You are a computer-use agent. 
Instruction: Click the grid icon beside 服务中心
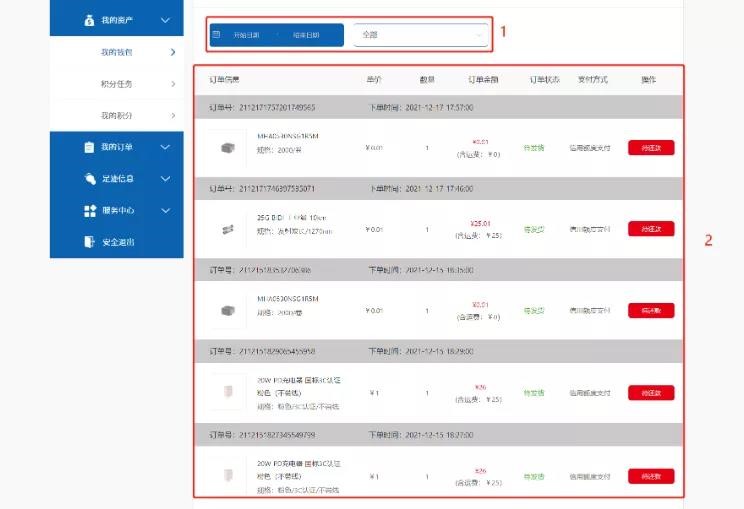click(x=89, y=211)
